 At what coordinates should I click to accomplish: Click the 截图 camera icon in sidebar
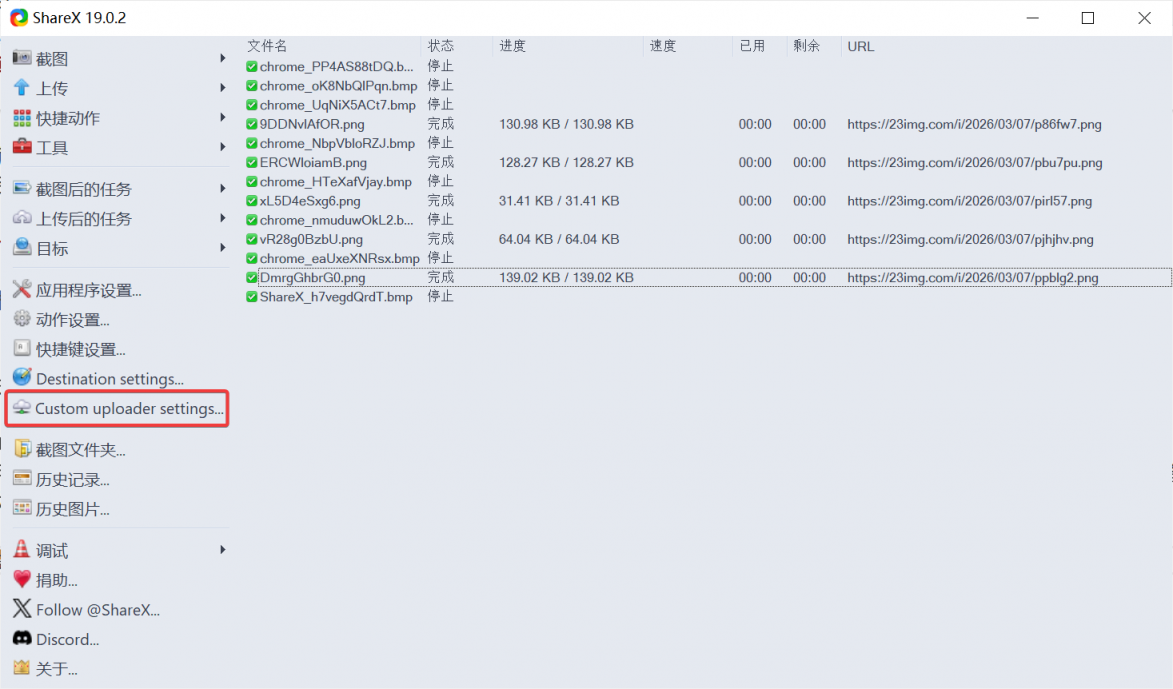pyautogui.click(x=21, y=59)
